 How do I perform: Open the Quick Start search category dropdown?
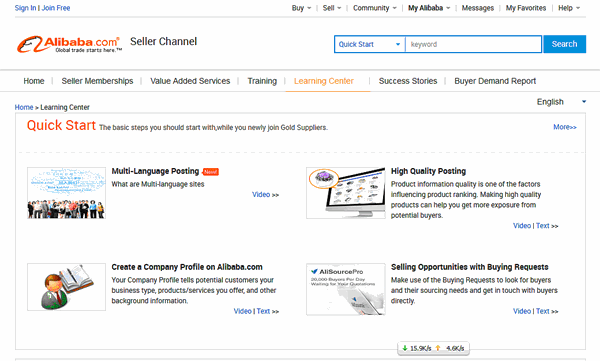[x=370, y=44]
